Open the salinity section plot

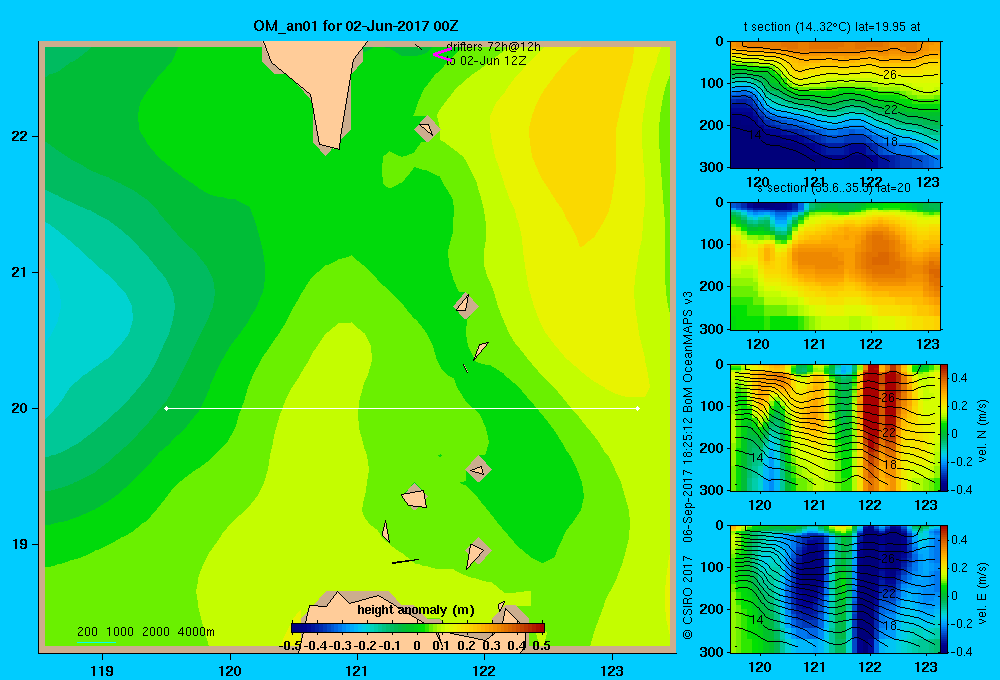835,266
